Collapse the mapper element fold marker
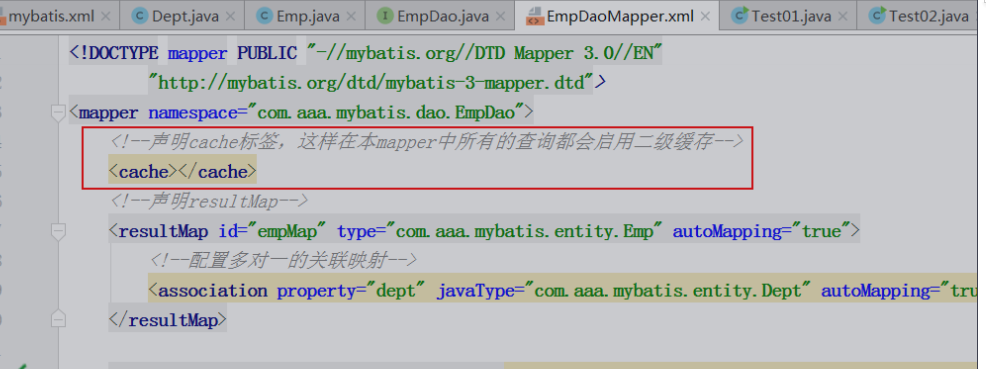This screenshot has height=369, width=986. pos(58,113)
